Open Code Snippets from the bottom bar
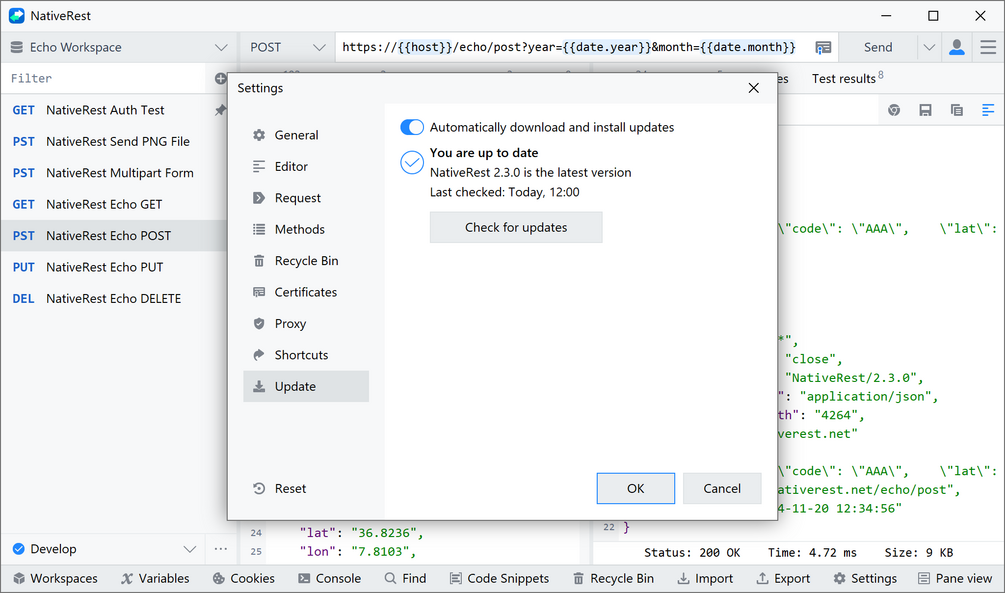 point(499,579)
